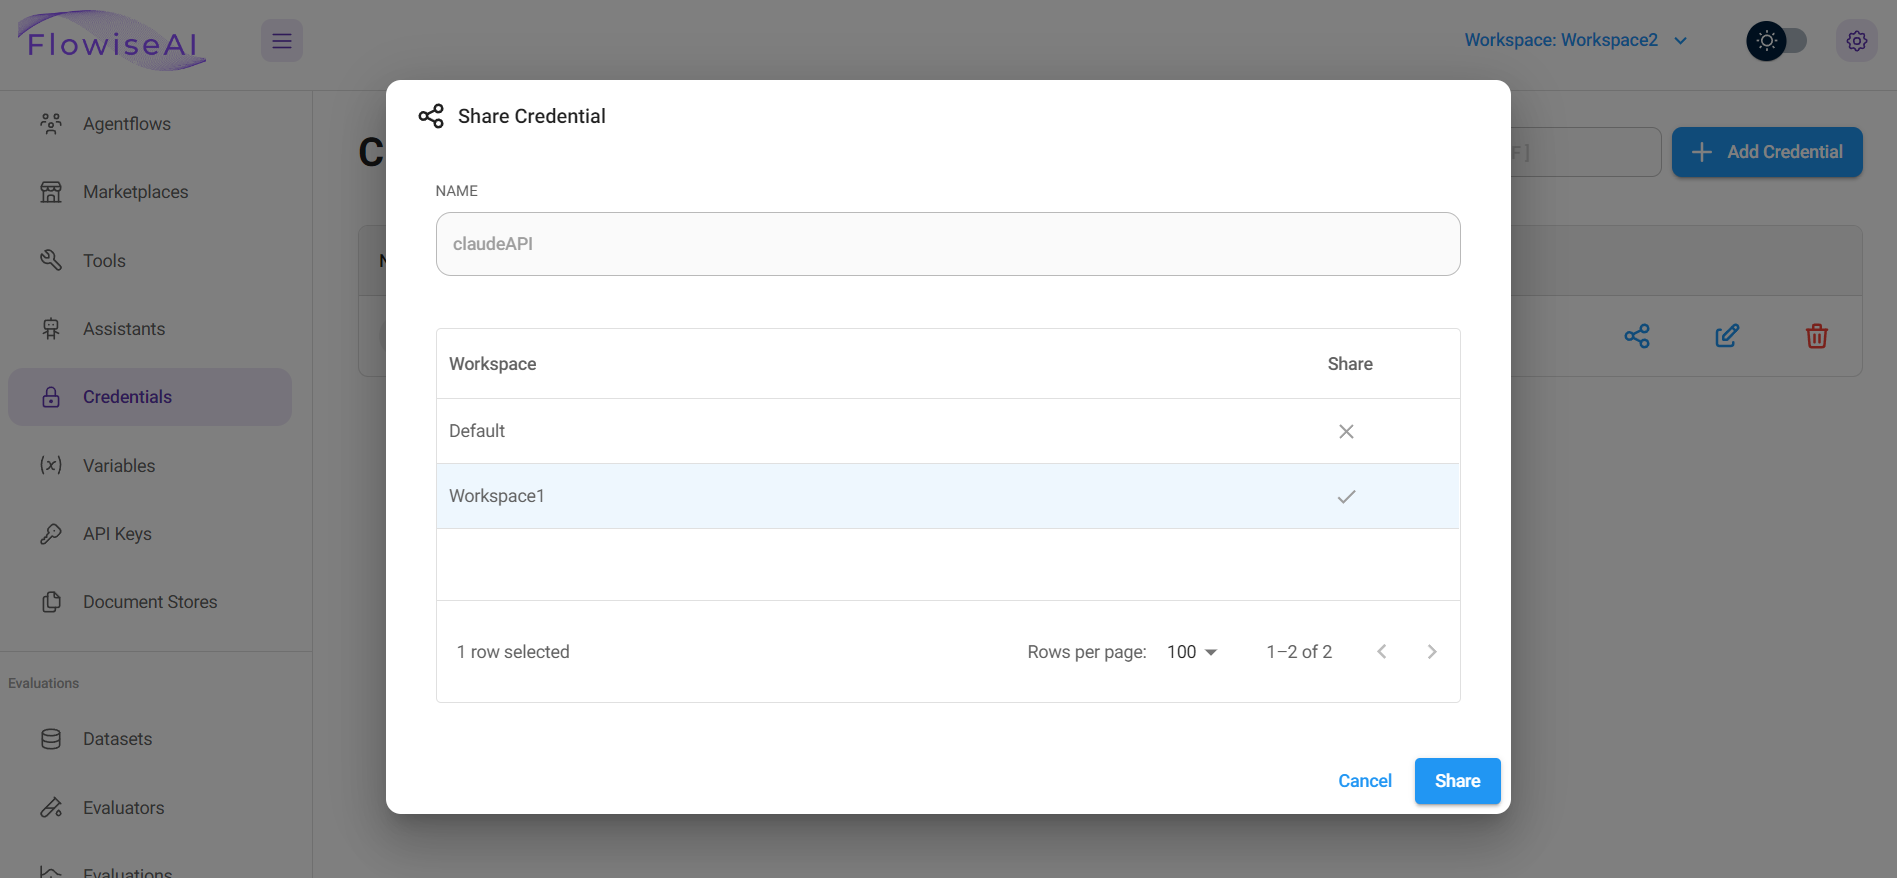Toggle dark mode switch
This screenshot has height=878, width=1897.
(x=1777, y=41)
